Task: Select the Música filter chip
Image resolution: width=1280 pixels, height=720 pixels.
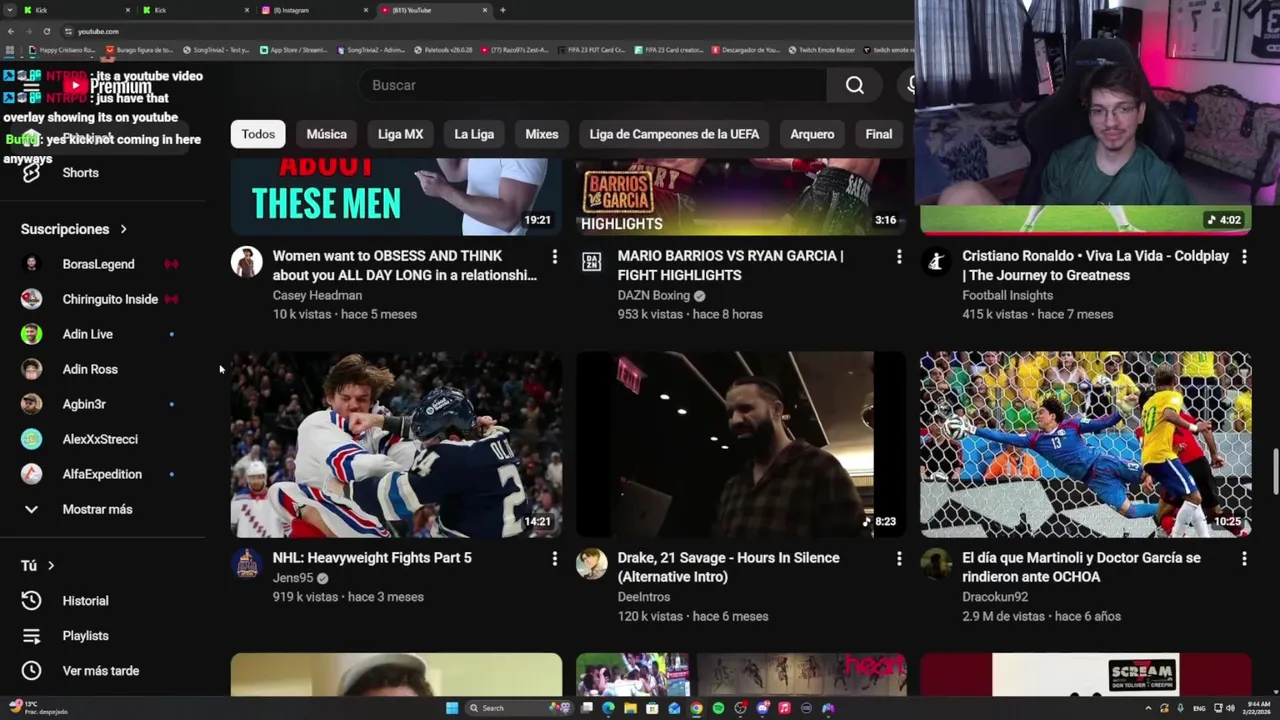Action: [327, 134]
